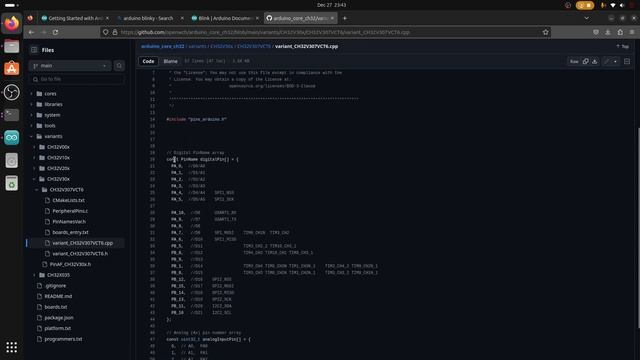640x360 pixels.
Task: Click the search icon beside branch selector
Action: [119, 66]
